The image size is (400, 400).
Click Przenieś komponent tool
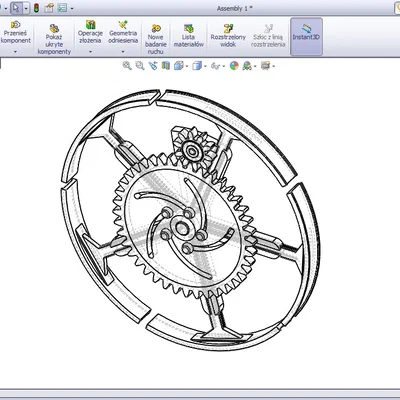pyautogui.click(x=16, y=32)
